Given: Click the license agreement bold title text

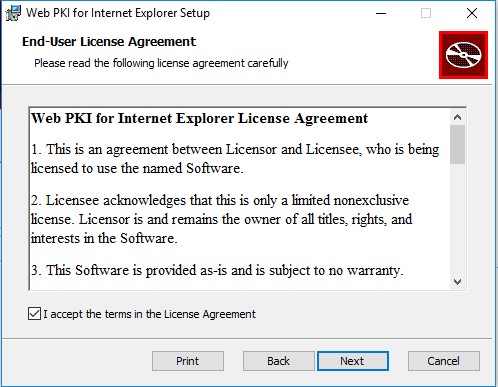Looking at the screenshot, I should (x=199, y=118).
